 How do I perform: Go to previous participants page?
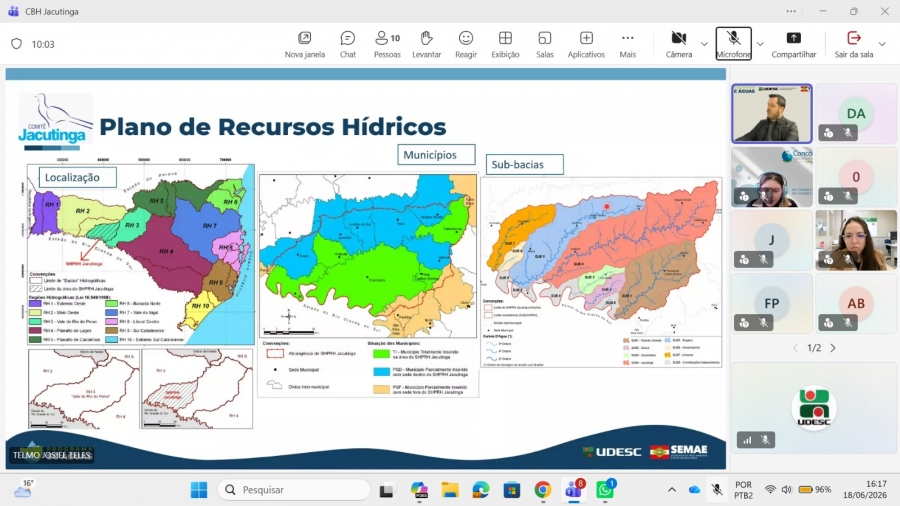coord(796,348)
